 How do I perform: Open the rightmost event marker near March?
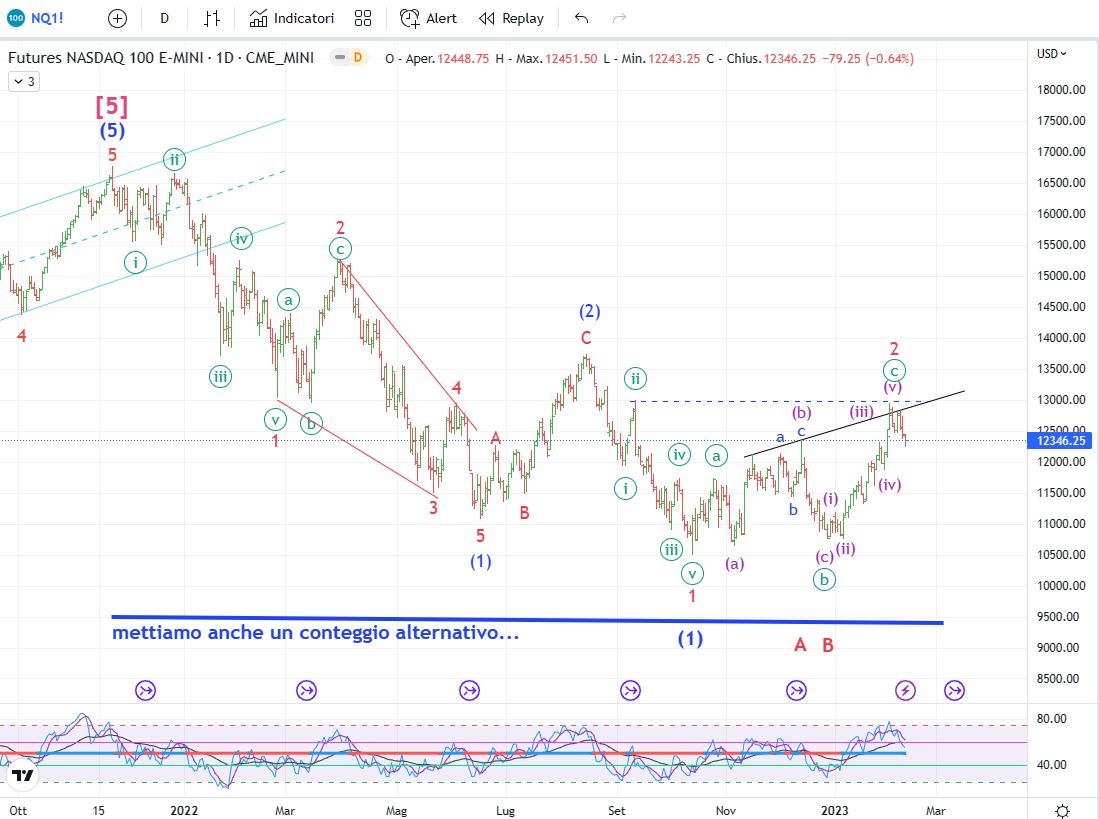954,691
